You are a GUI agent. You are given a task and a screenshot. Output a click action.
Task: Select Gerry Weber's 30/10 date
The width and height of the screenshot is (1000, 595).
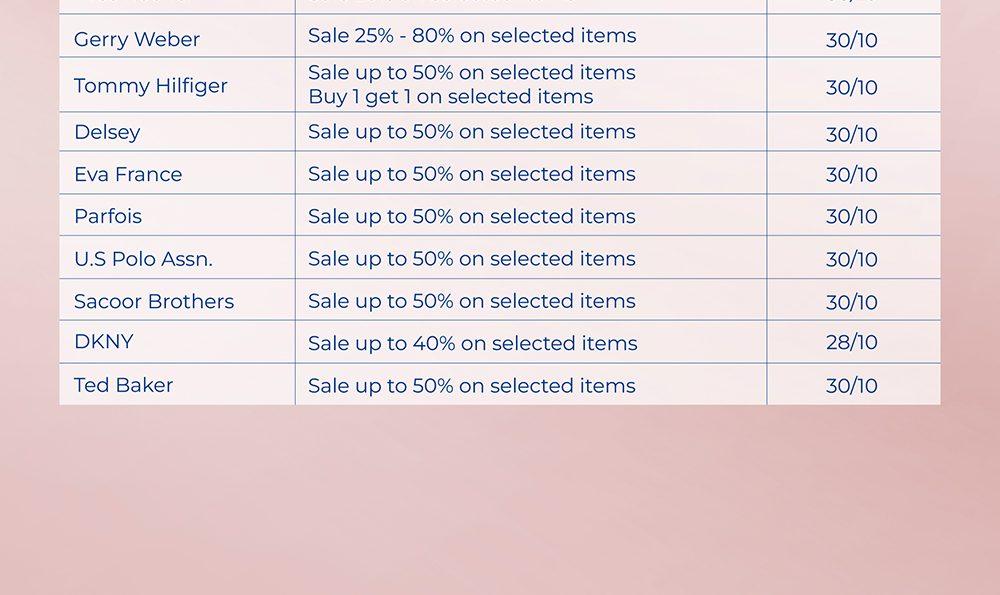pyautogui.click(x=852, y=40)
